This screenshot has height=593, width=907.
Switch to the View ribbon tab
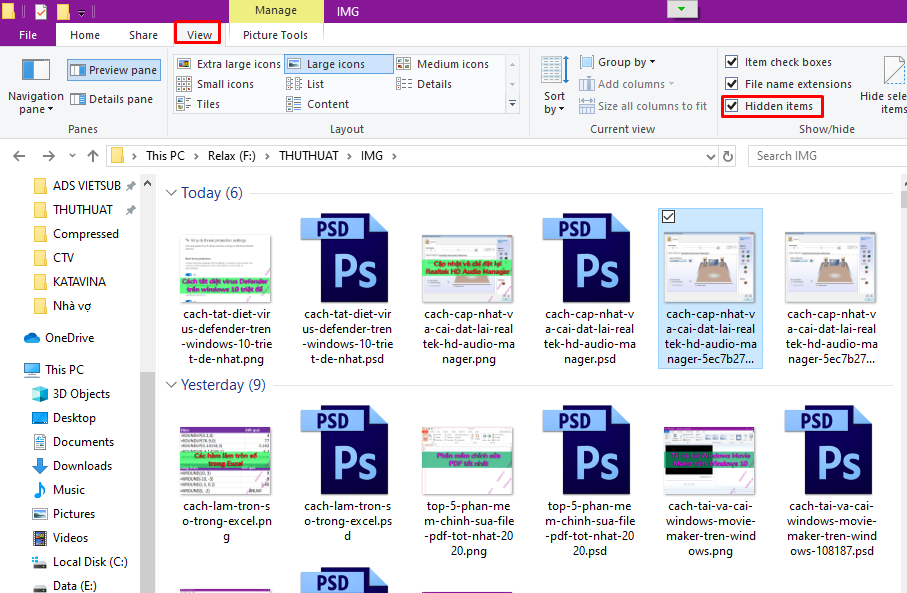click(x=199, y=35)
